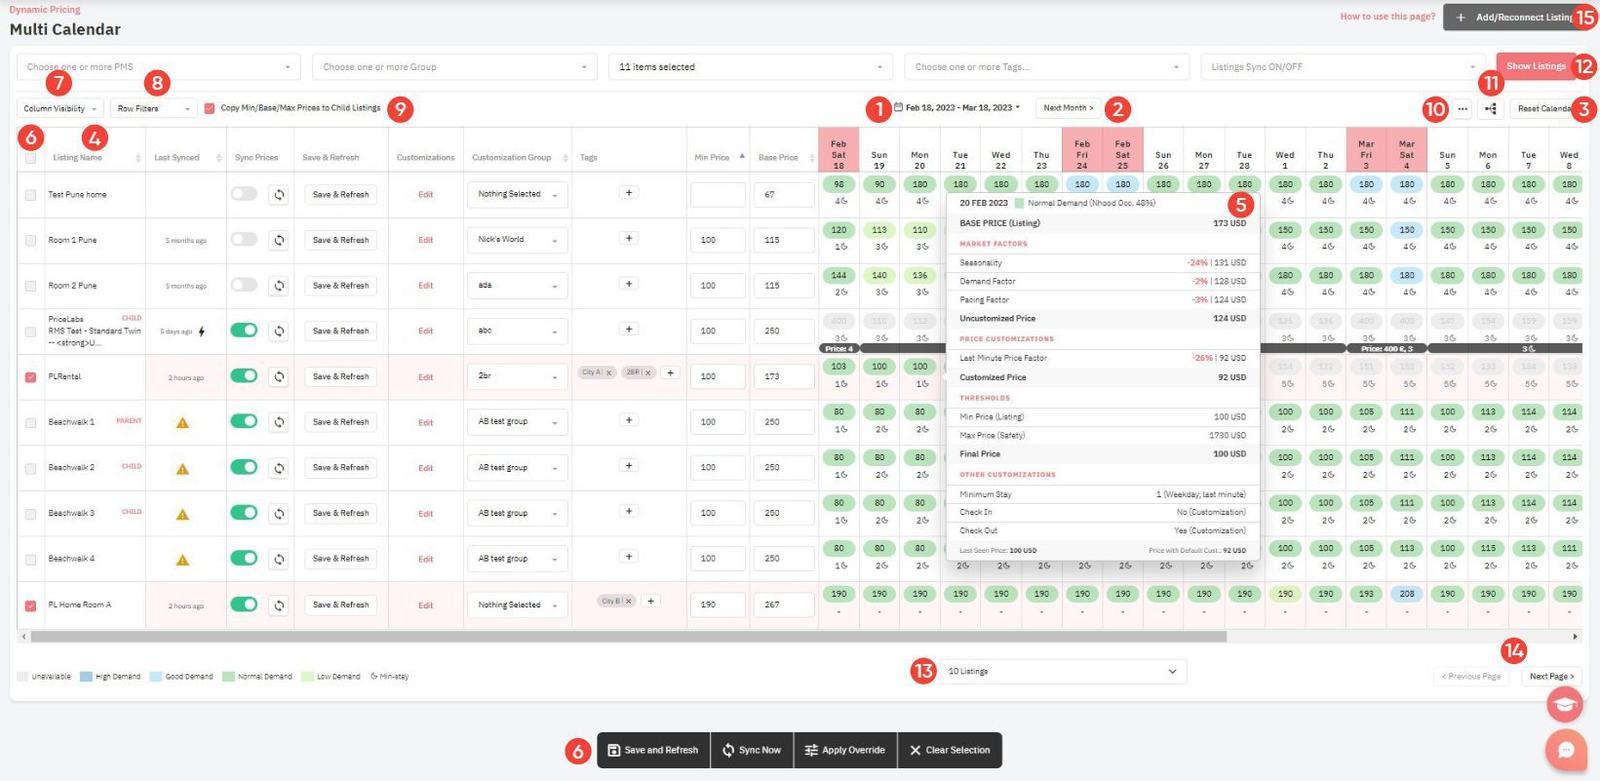Image resolution: width=1600 pixels, height=781 pixels.
Task: Open the Row Filters dropdown
Action: coord(154,108)
